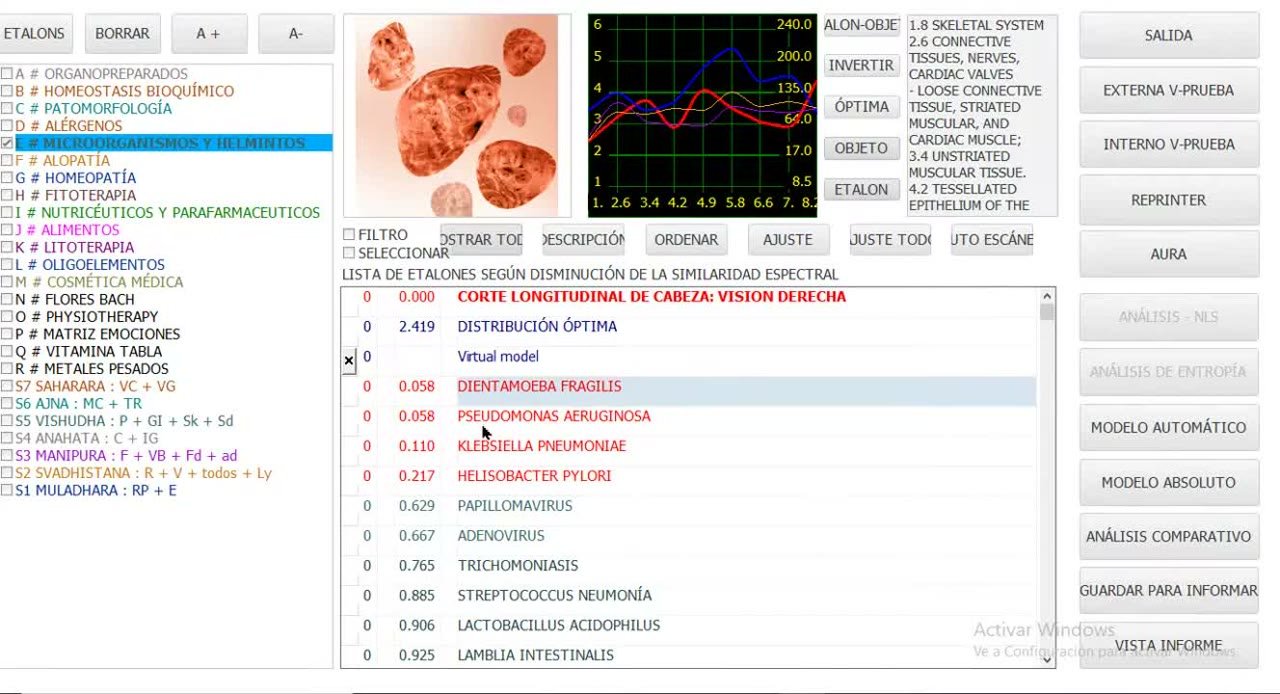Tick the F # ALOPATÍA checkbox

pos(7,160)
